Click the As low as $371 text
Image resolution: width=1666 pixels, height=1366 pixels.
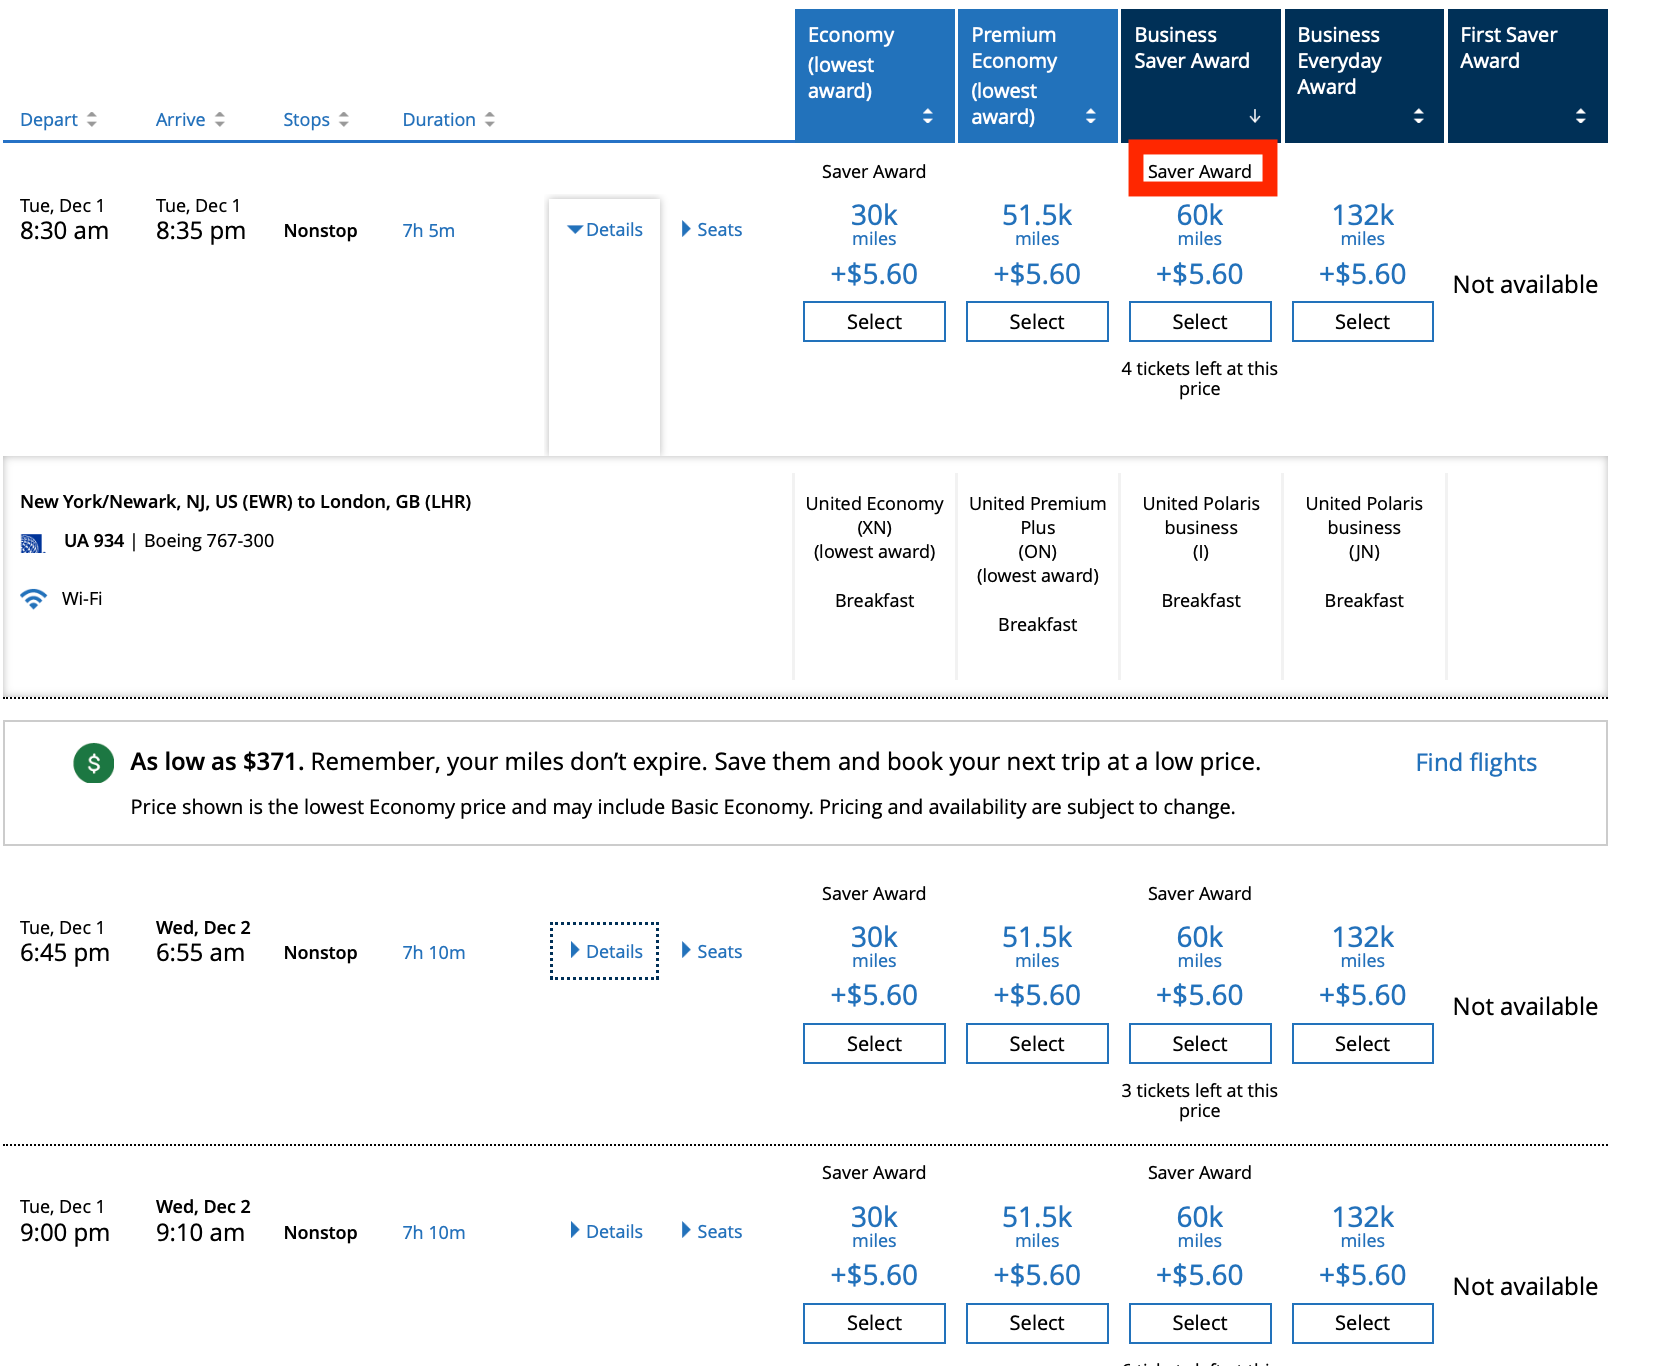click(x=217, y=762)
